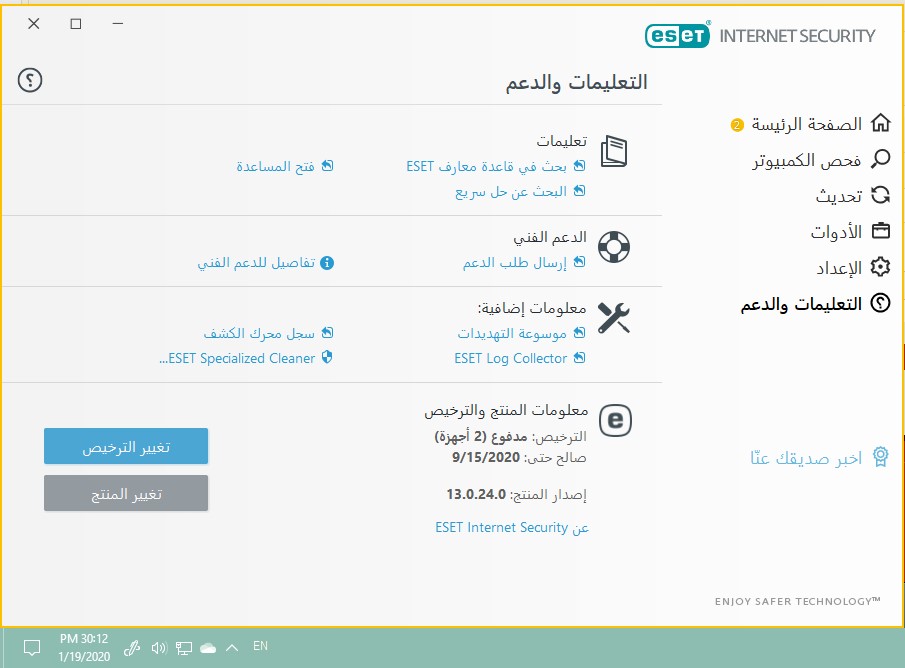
Task: Click link icon beside البحث عن حل سريع
Action: [579, 191]
